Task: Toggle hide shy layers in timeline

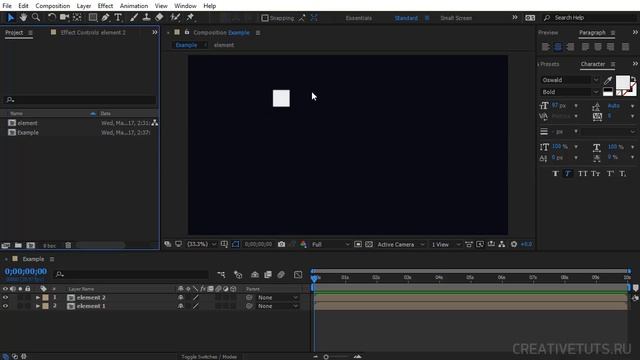Action: pyautogui.click(x=255, y=275)
